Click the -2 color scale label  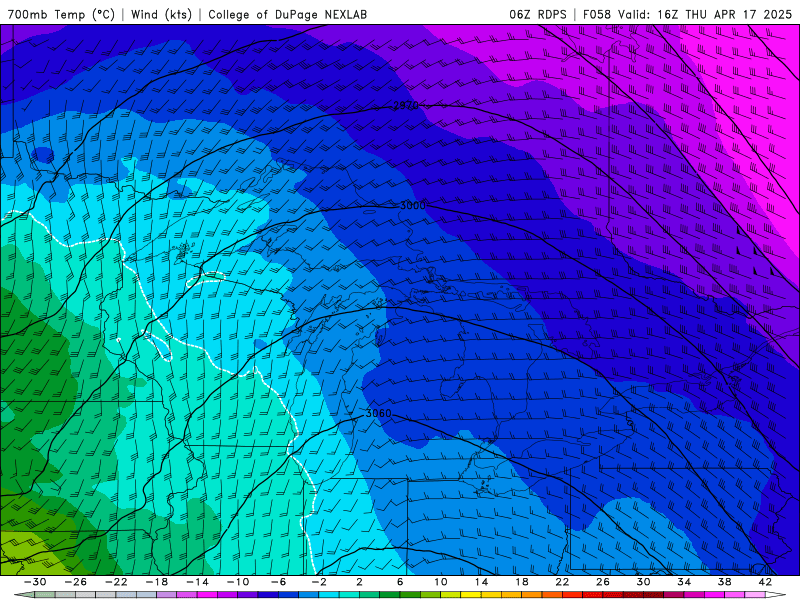click(x=319, y=582)
